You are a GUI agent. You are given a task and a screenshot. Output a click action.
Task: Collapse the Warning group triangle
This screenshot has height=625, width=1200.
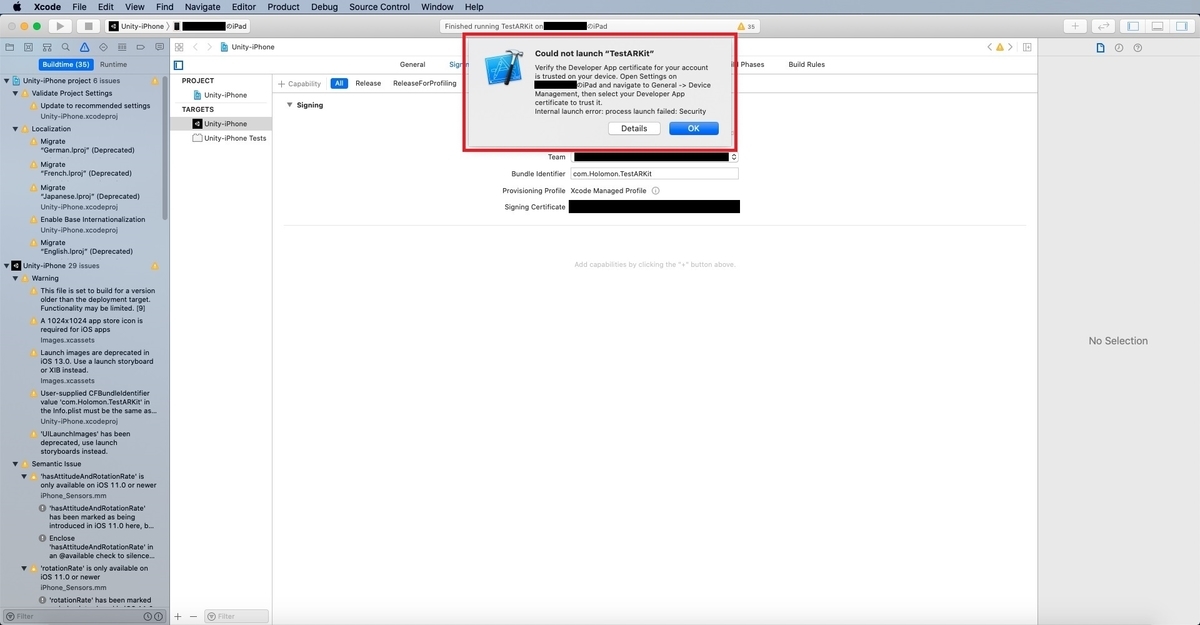point(16,279)
